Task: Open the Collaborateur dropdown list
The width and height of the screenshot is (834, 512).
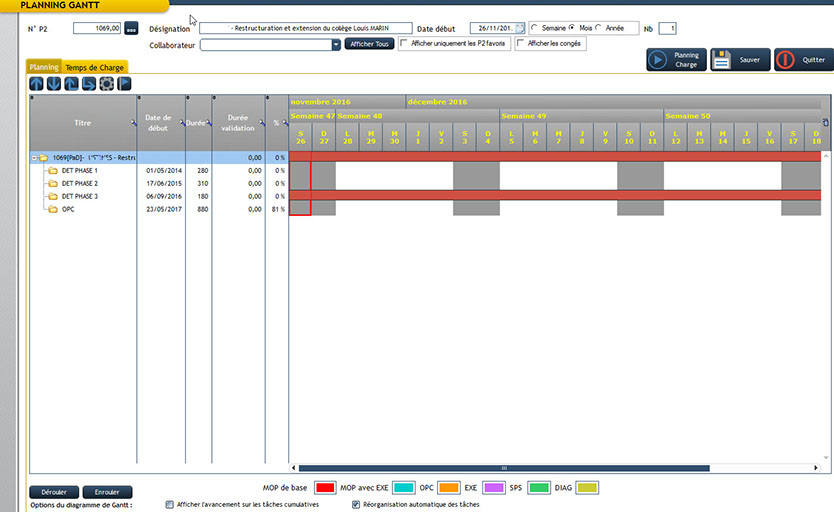Action: coord(336,45)
